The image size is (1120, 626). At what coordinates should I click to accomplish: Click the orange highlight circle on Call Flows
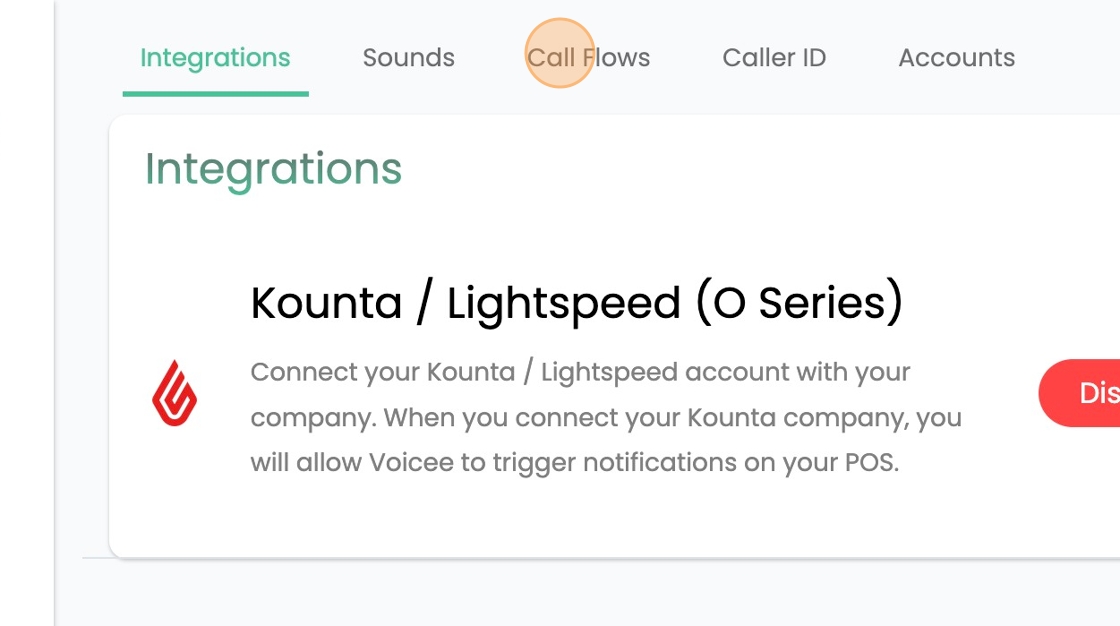pyautogui.click(x=560, y=53)
